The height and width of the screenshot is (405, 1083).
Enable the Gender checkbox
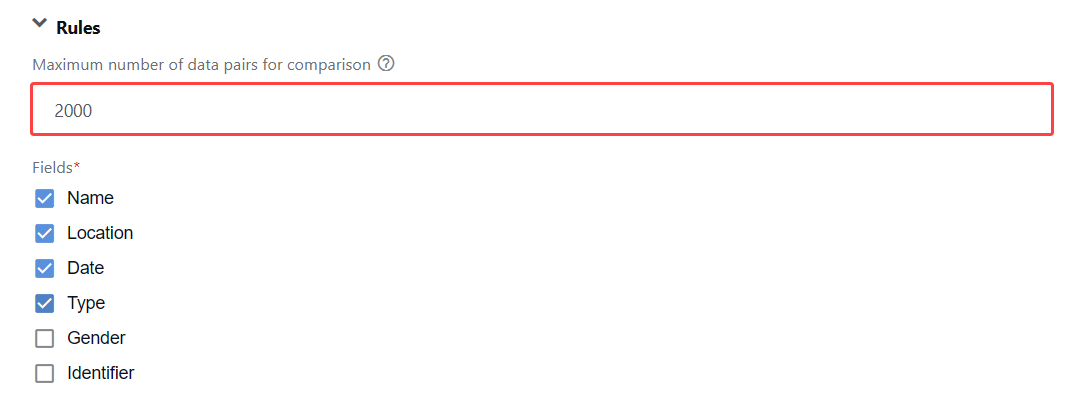click(44, 339)
